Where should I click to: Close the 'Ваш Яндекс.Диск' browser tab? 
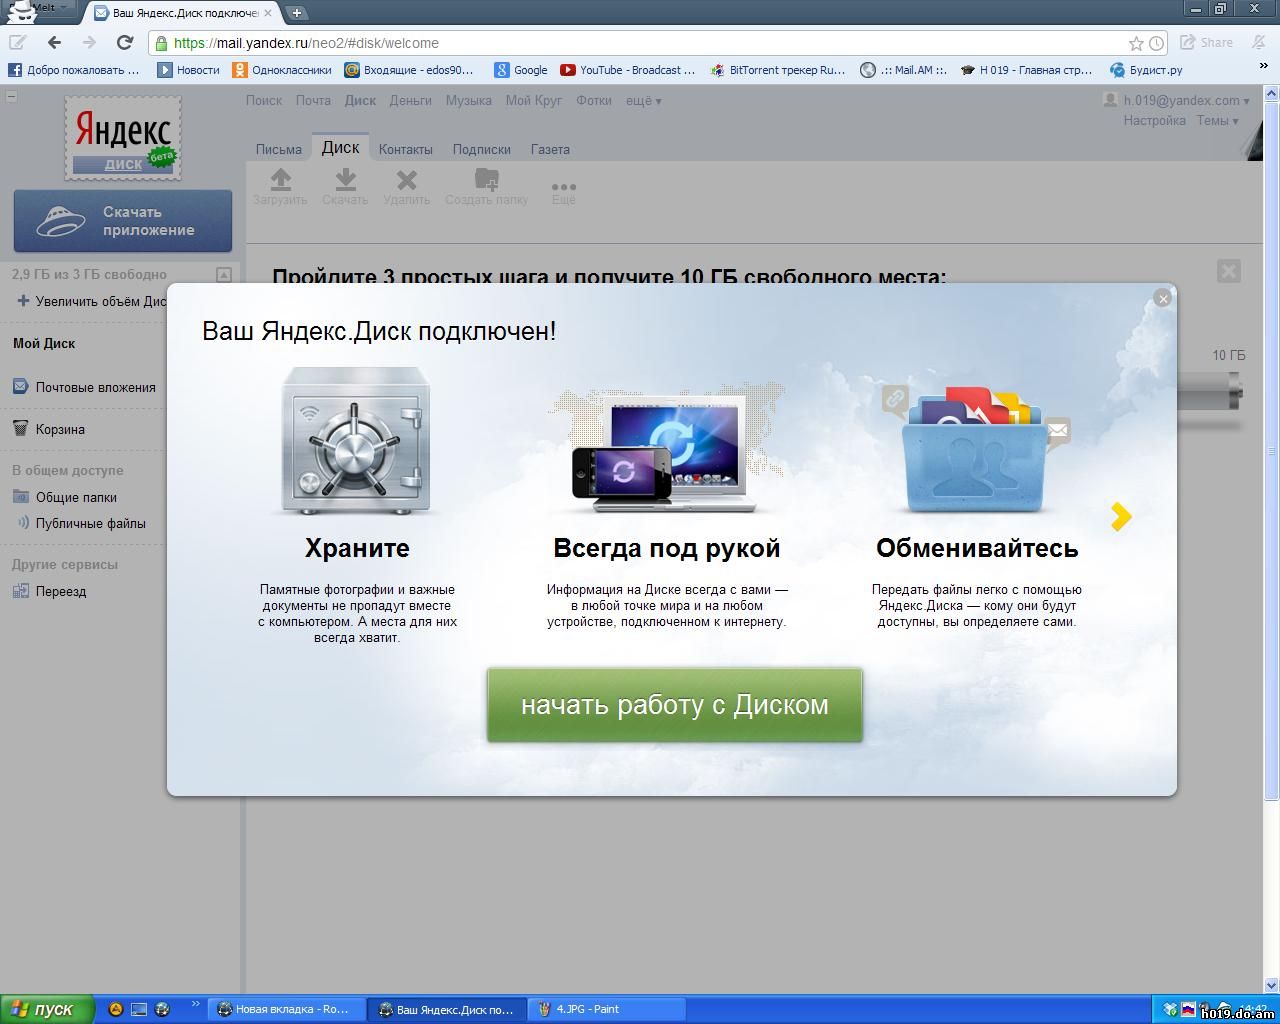point(267,13)
